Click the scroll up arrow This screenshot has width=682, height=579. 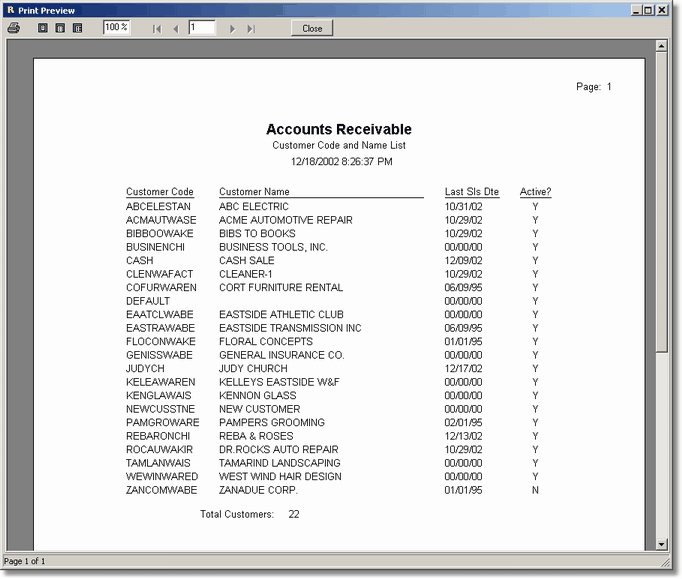pos(662,46)
